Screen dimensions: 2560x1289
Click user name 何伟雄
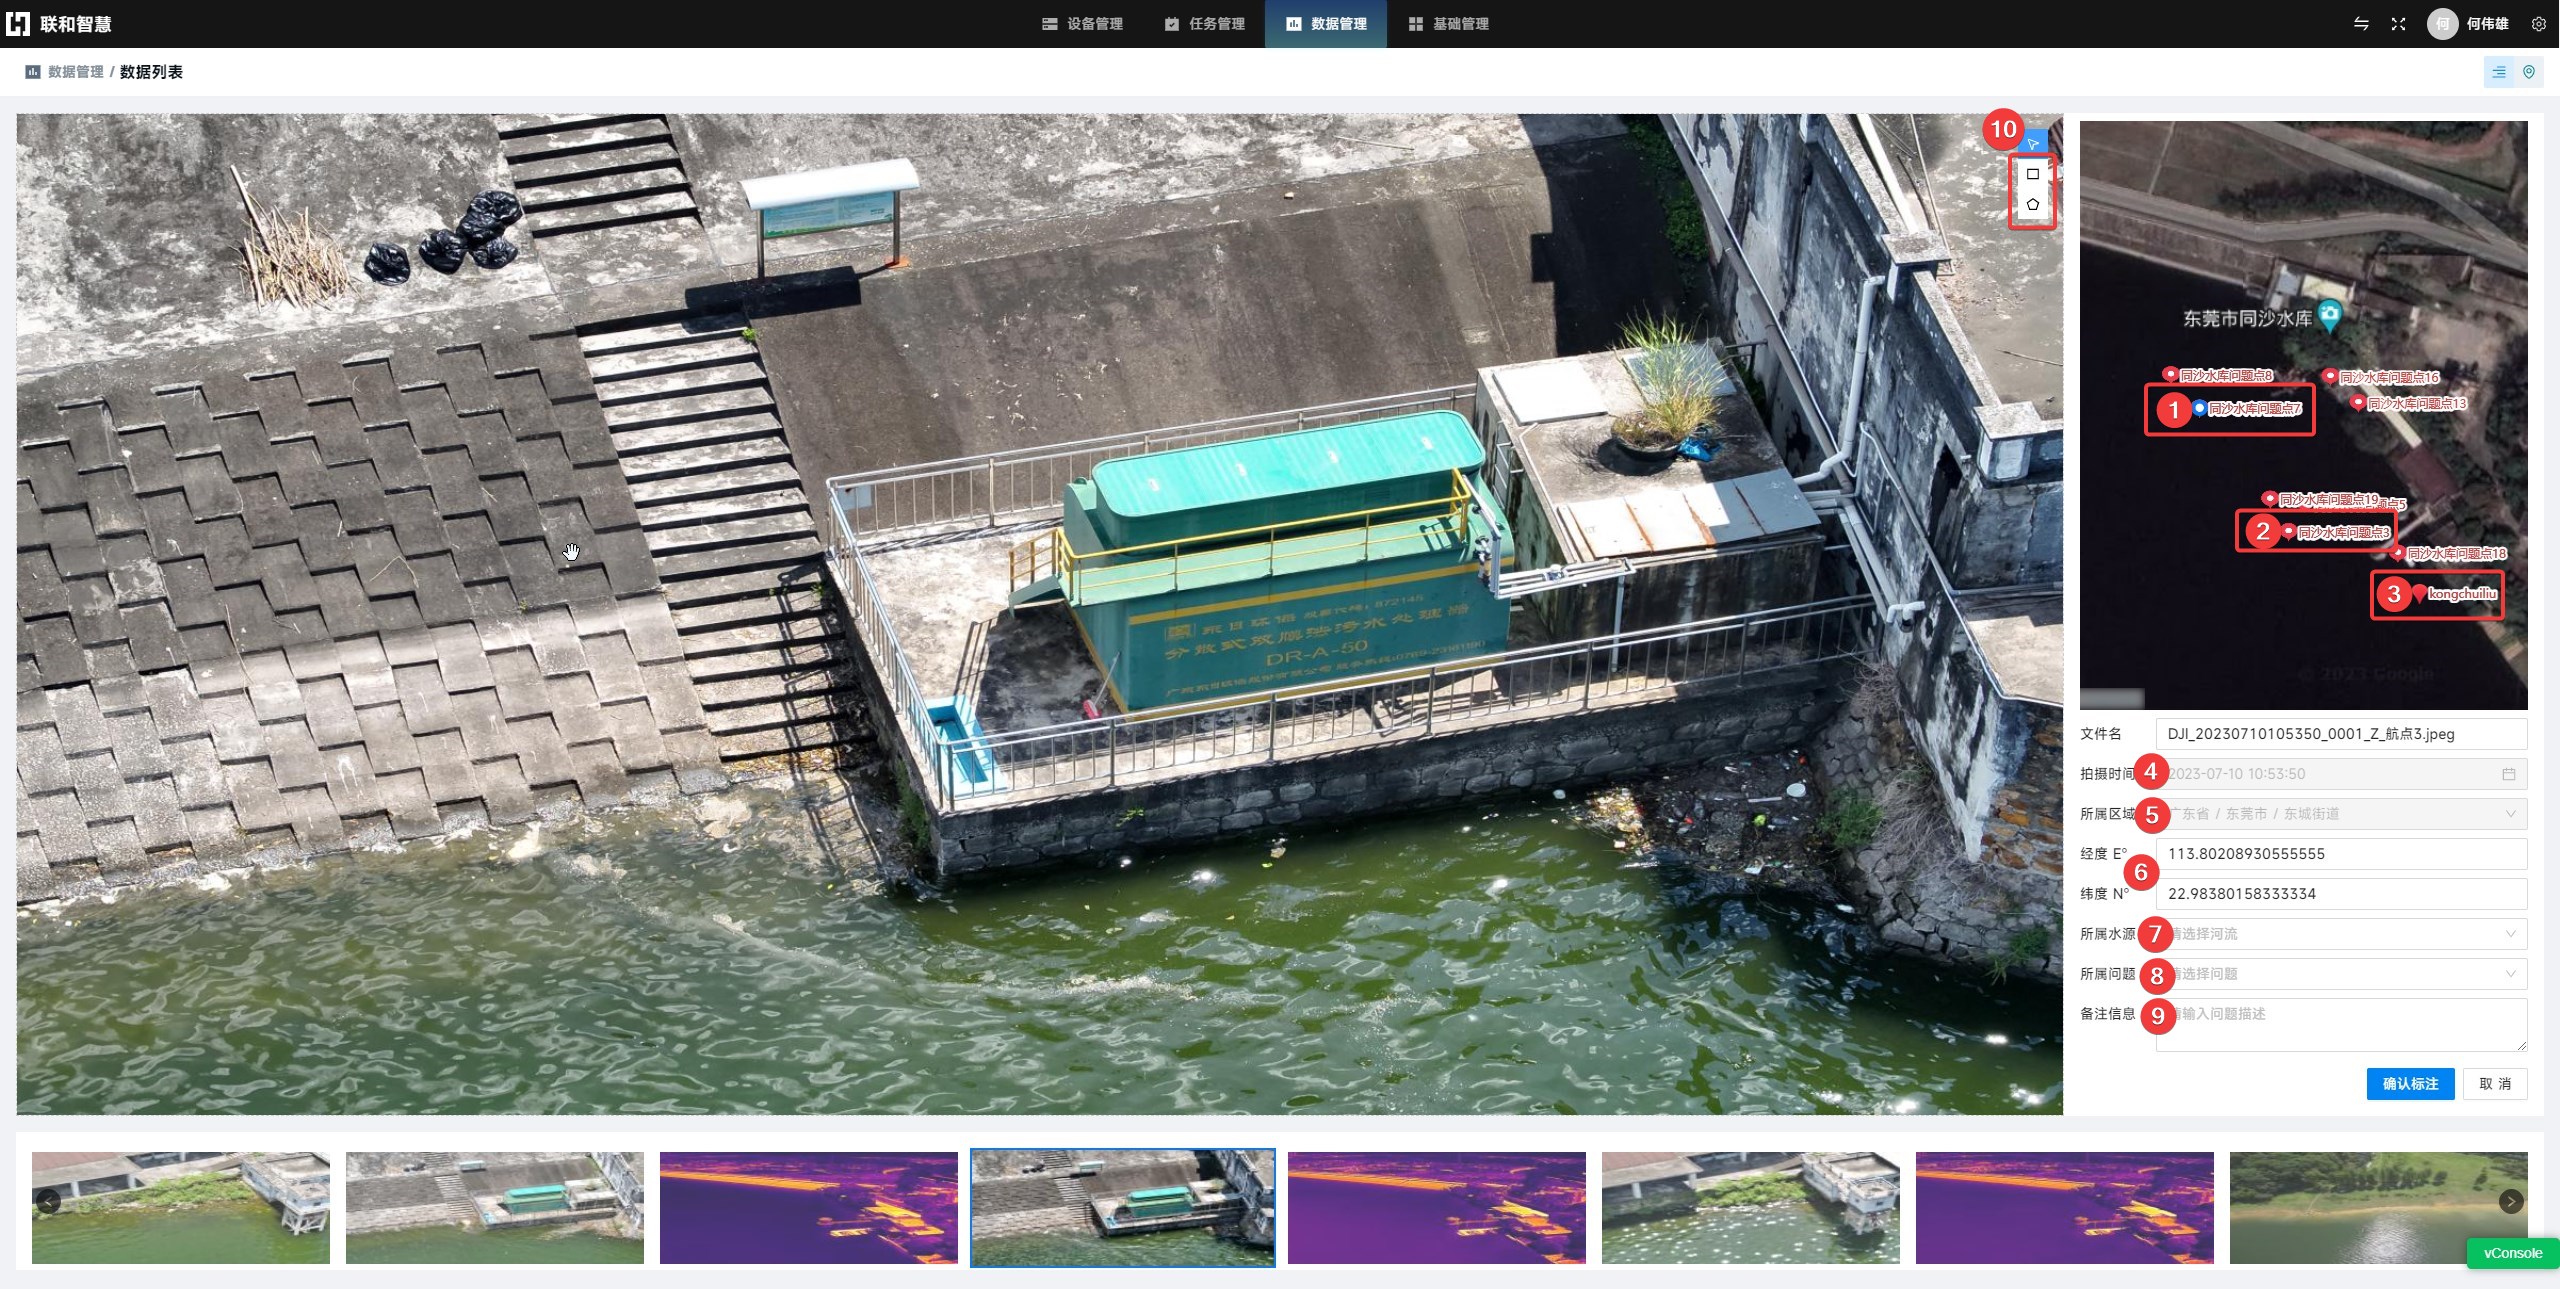coord(2487,24)
